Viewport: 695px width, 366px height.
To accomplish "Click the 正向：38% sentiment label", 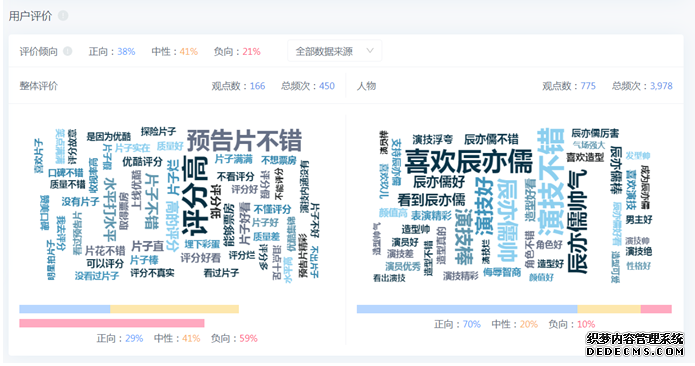I will pos(112,52).
